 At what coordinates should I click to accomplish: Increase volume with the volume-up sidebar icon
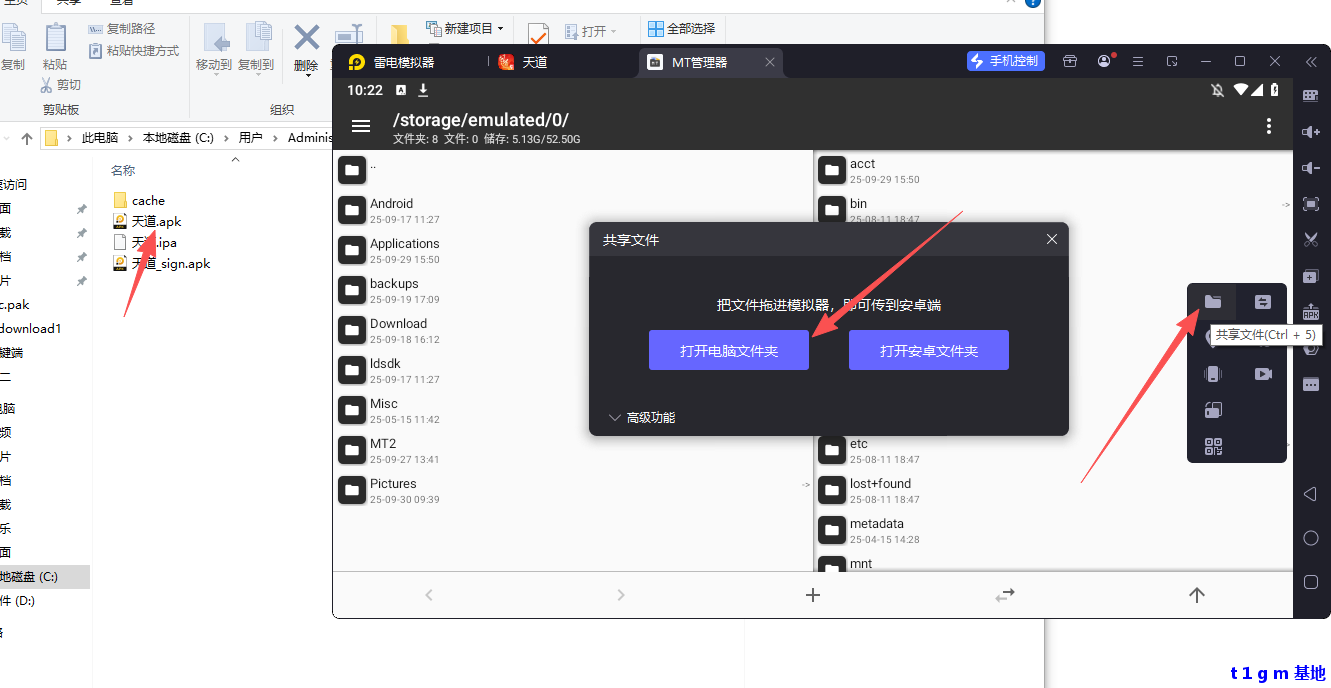[x=1311, y=131]
